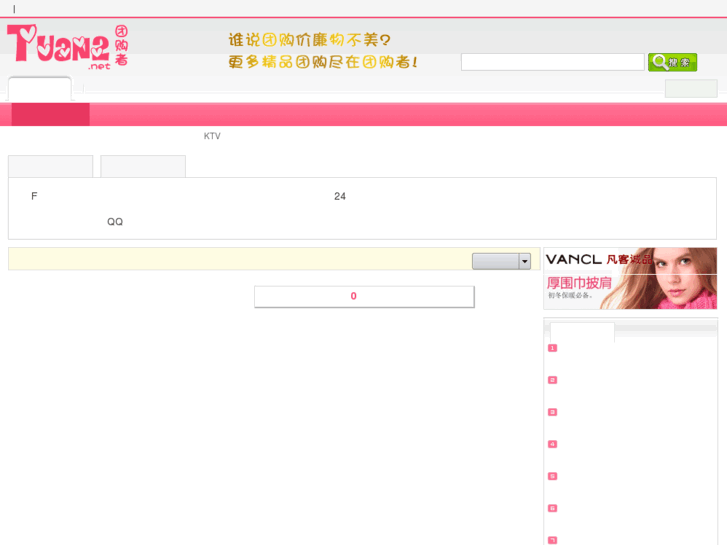Click the 谁说团购价廉物不美 slogan banner
This screenshot has height=545, width=727.
pos(323,51)
